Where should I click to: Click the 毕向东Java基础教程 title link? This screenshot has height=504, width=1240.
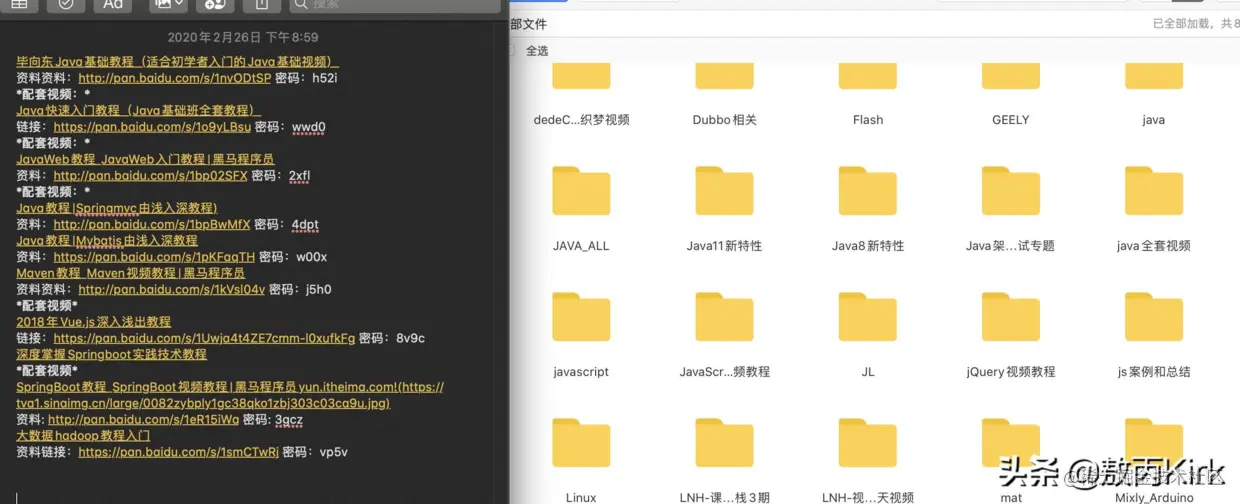pos(177,62)
